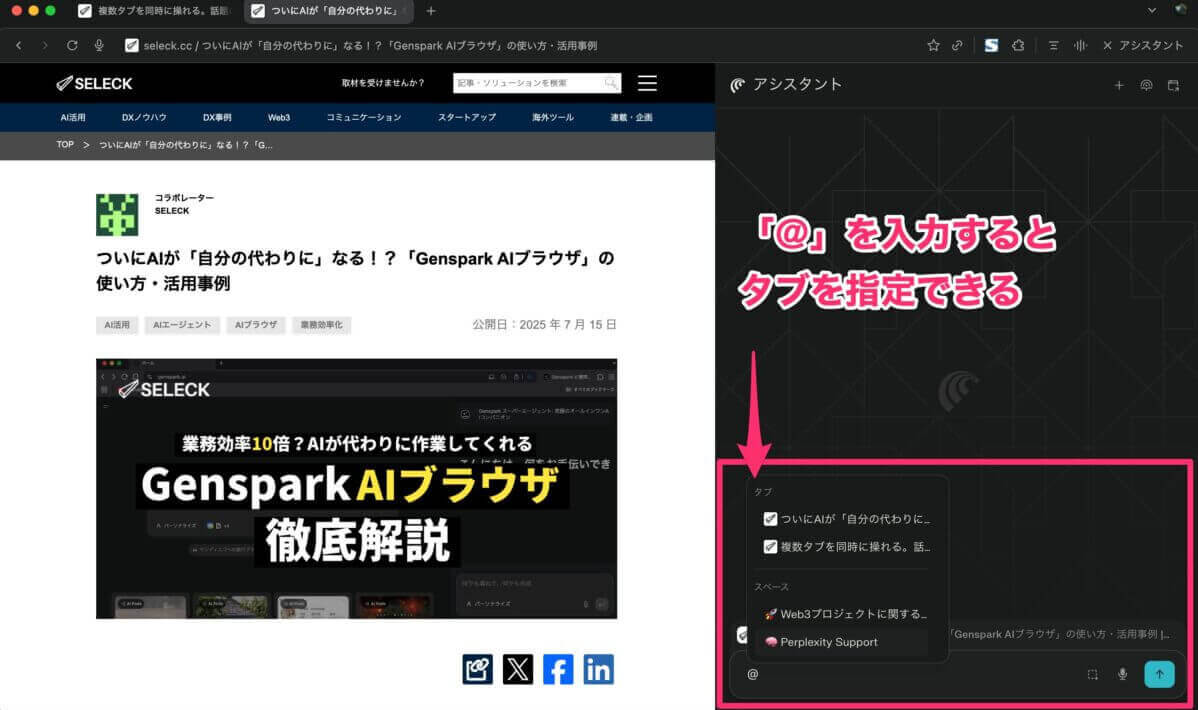Open a new tab with plus button
This screenshot has height=710, width=1198.
pyautogui.click(x=431, y=11)
